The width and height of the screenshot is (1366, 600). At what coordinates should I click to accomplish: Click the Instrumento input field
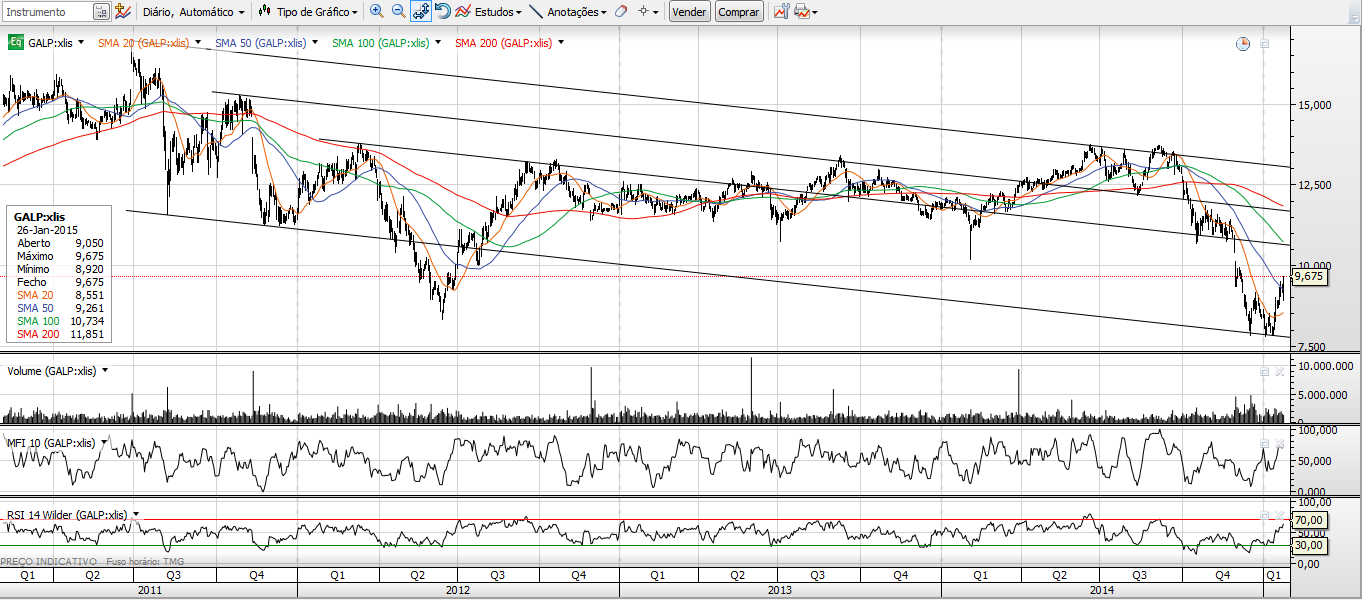tap(48, 12)
